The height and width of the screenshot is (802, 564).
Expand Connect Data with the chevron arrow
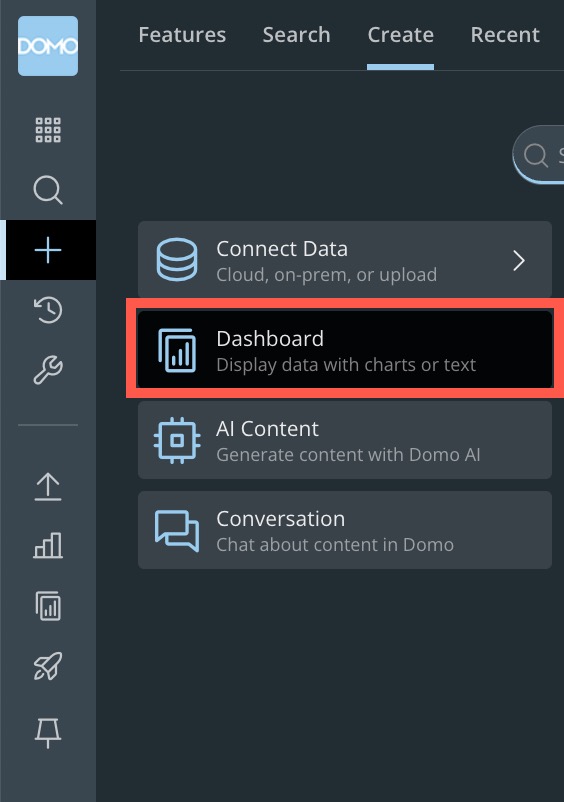(x=519, y=260)
